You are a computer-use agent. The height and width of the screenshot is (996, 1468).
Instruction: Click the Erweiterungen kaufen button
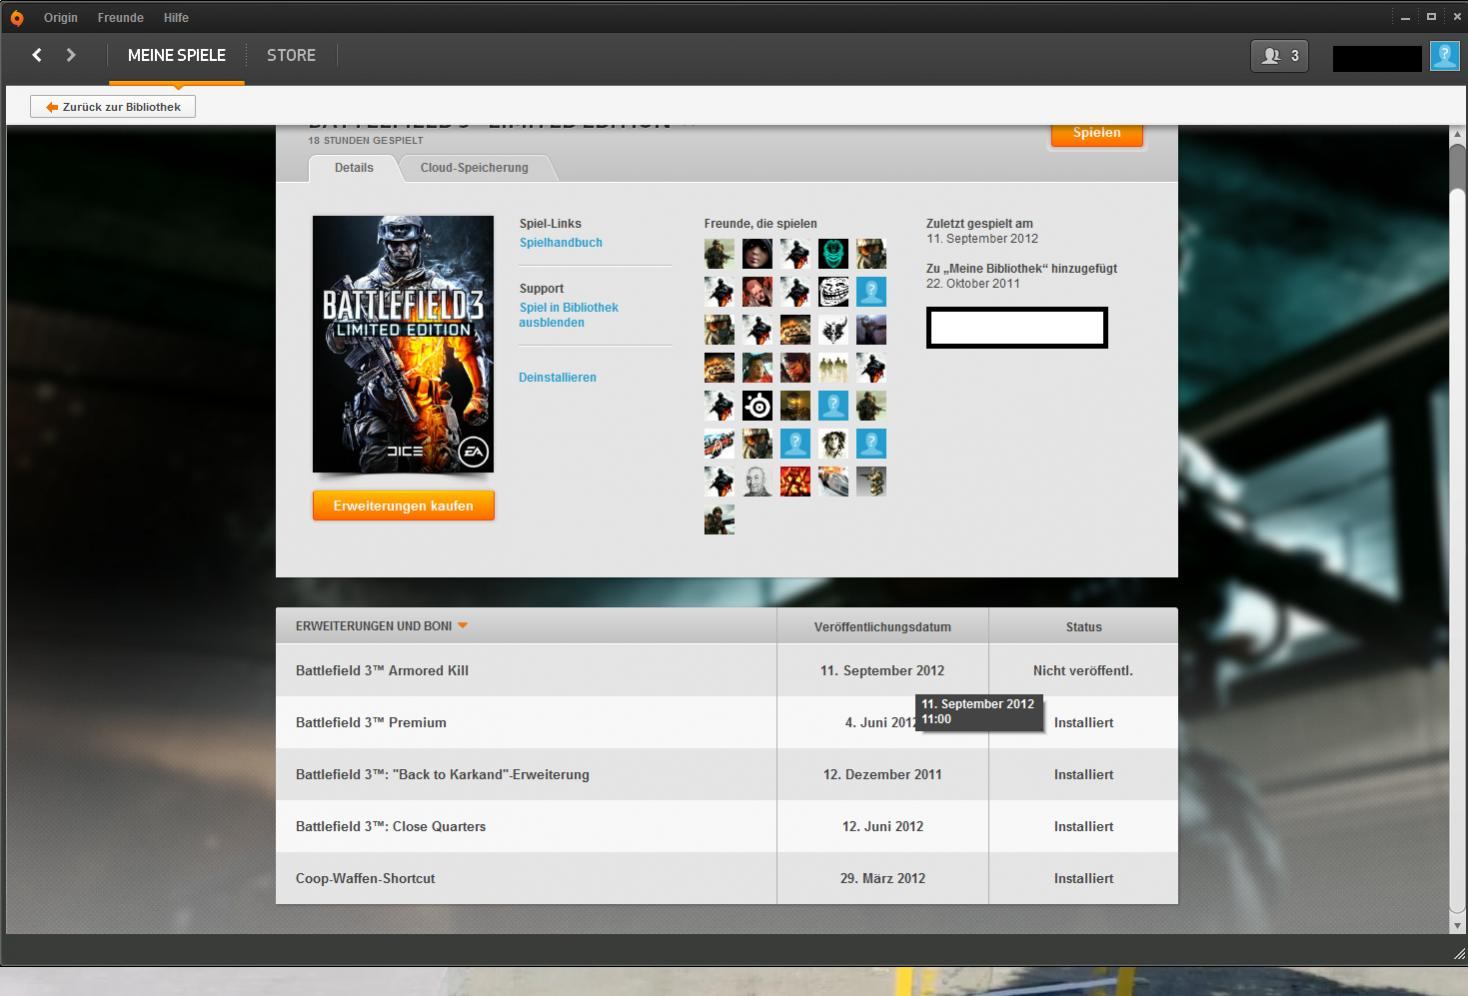pyautogui.click(x=403, y=506)
